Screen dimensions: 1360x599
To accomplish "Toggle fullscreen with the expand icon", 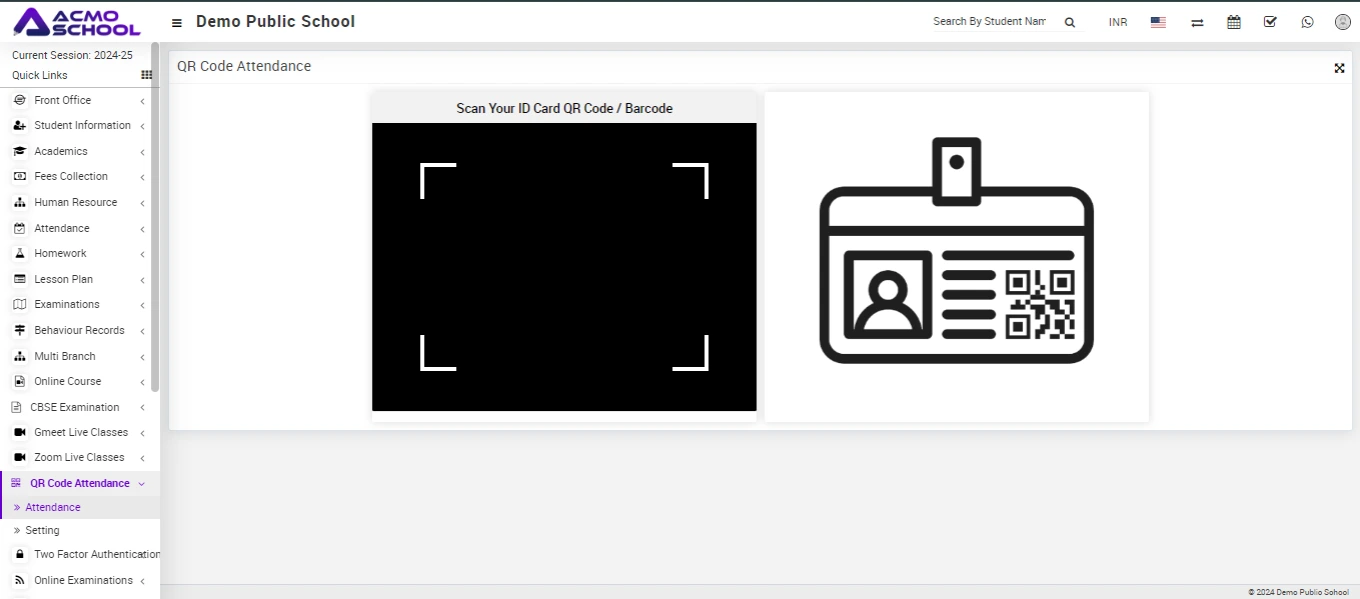I will 1339,68.
